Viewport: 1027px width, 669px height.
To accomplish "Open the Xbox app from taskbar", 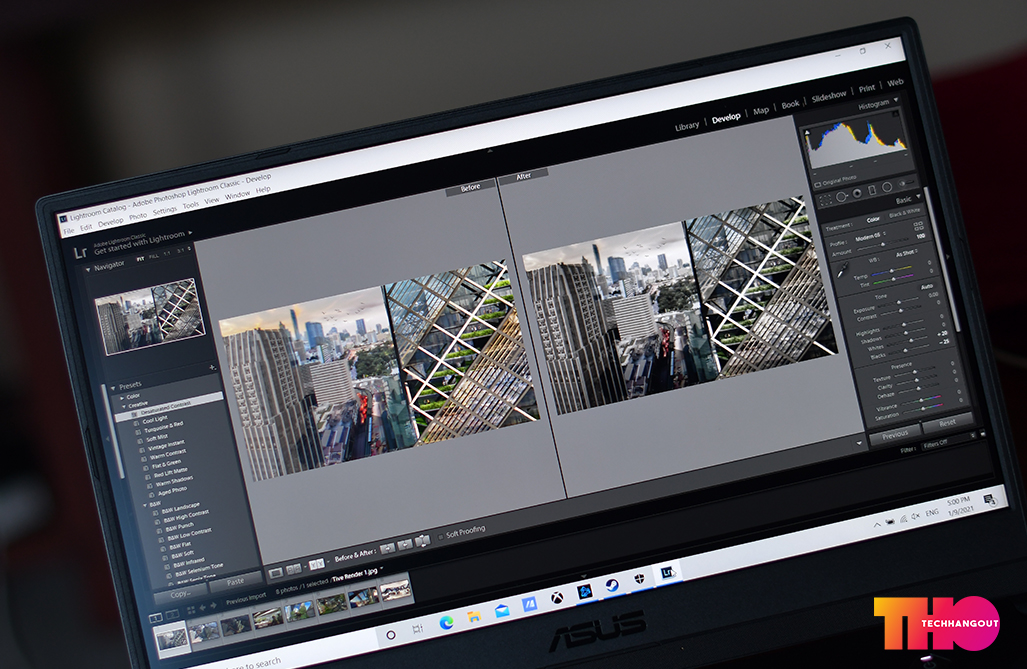I will pos(557,598).
